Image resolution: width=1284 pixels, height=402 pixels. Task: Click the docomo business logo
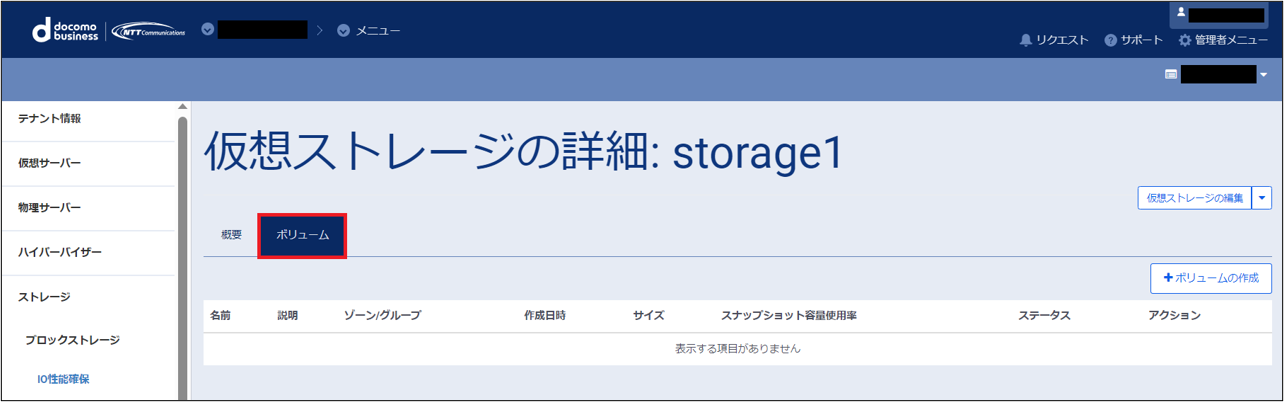[x=66, y=30]
